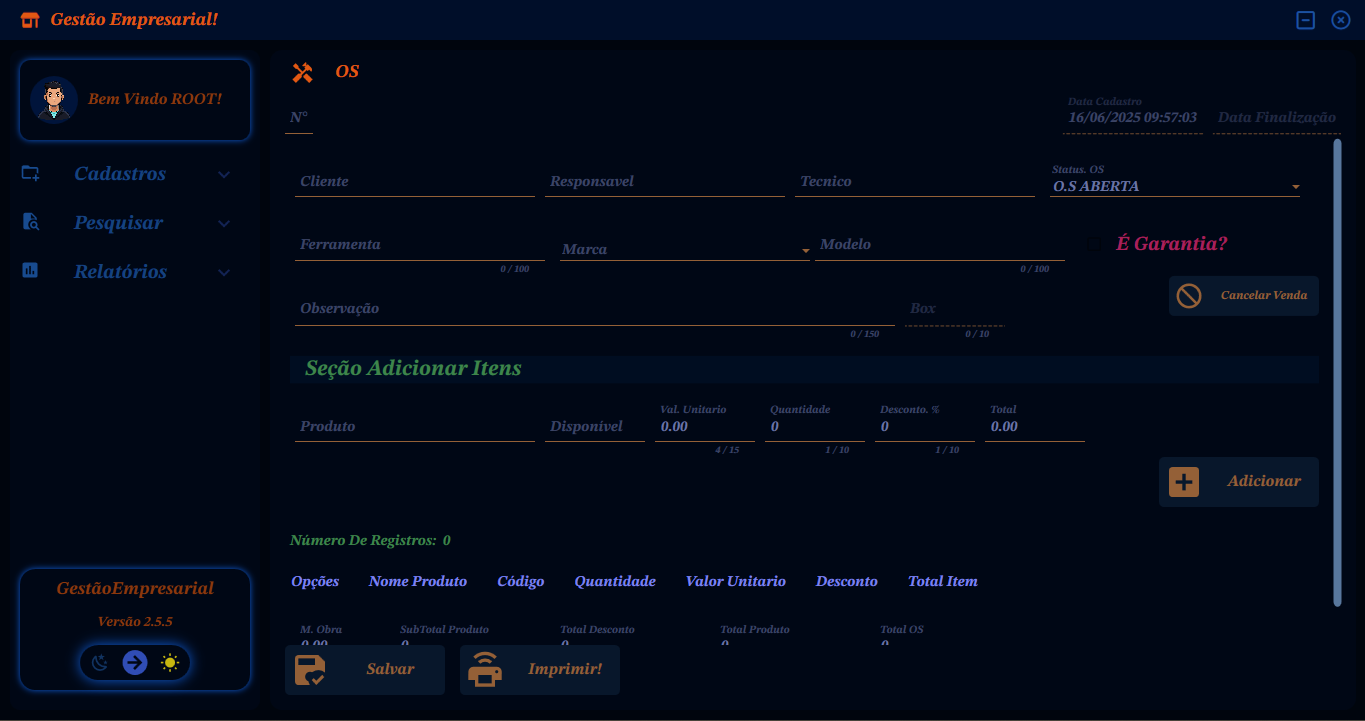Open the Pesquisar menu
Screen dimensions: 1365x721
point(118,223)
